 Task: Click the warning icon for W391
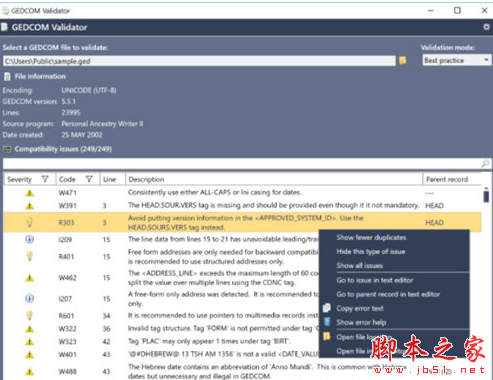29,206
